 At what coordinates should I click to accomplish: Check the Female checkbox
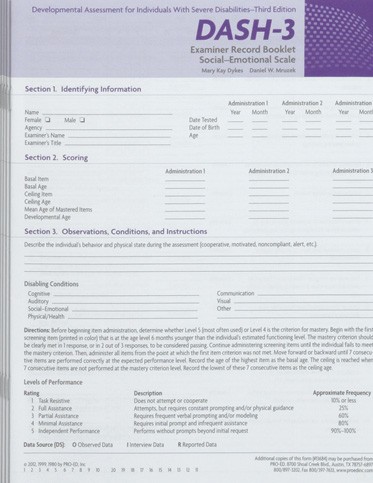click(48, 120)
